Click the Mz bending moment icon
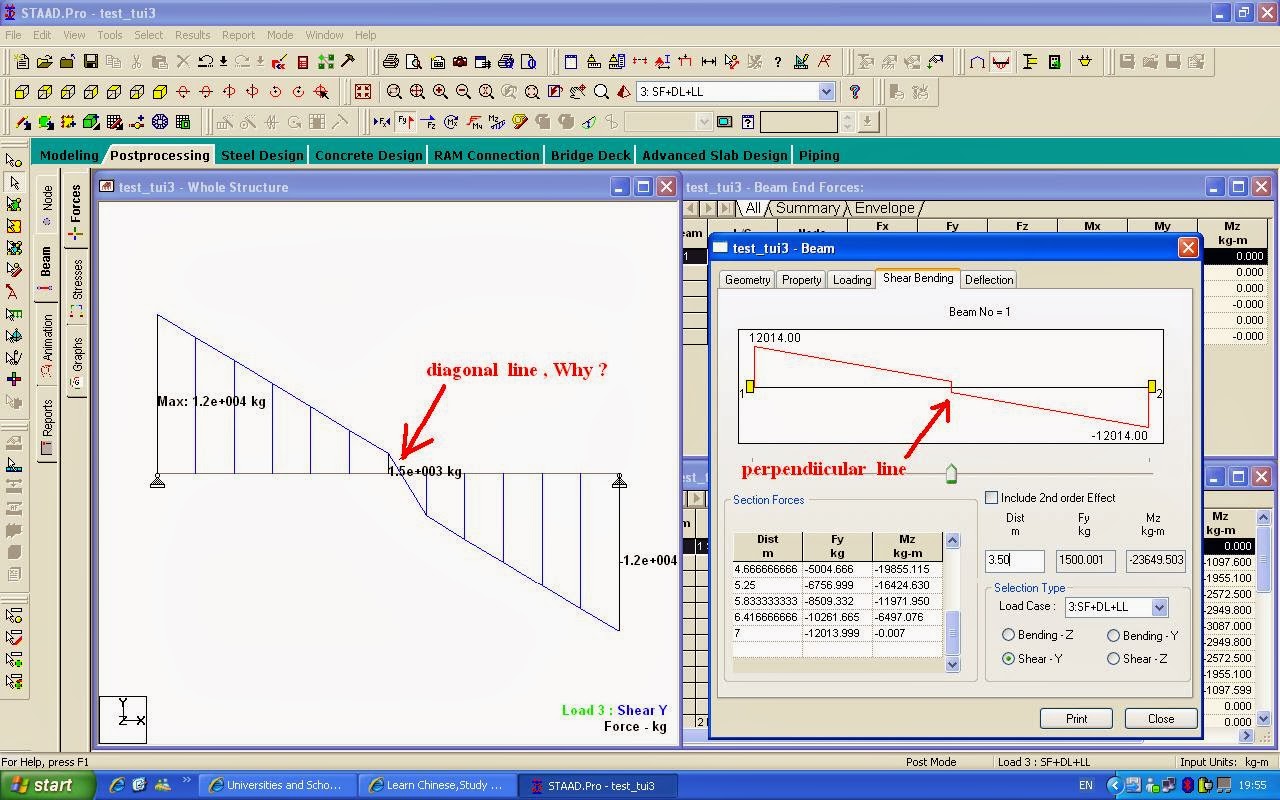This screenshot has width=1280, height=800. [x=497, y=122]
